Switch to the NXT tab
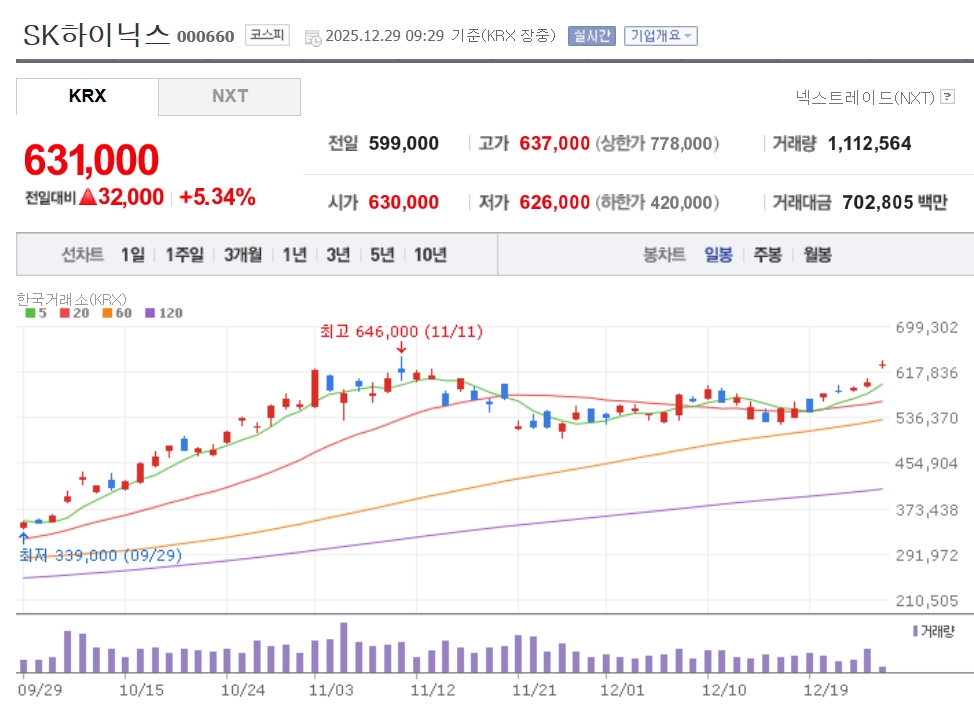 click(229, 96)
